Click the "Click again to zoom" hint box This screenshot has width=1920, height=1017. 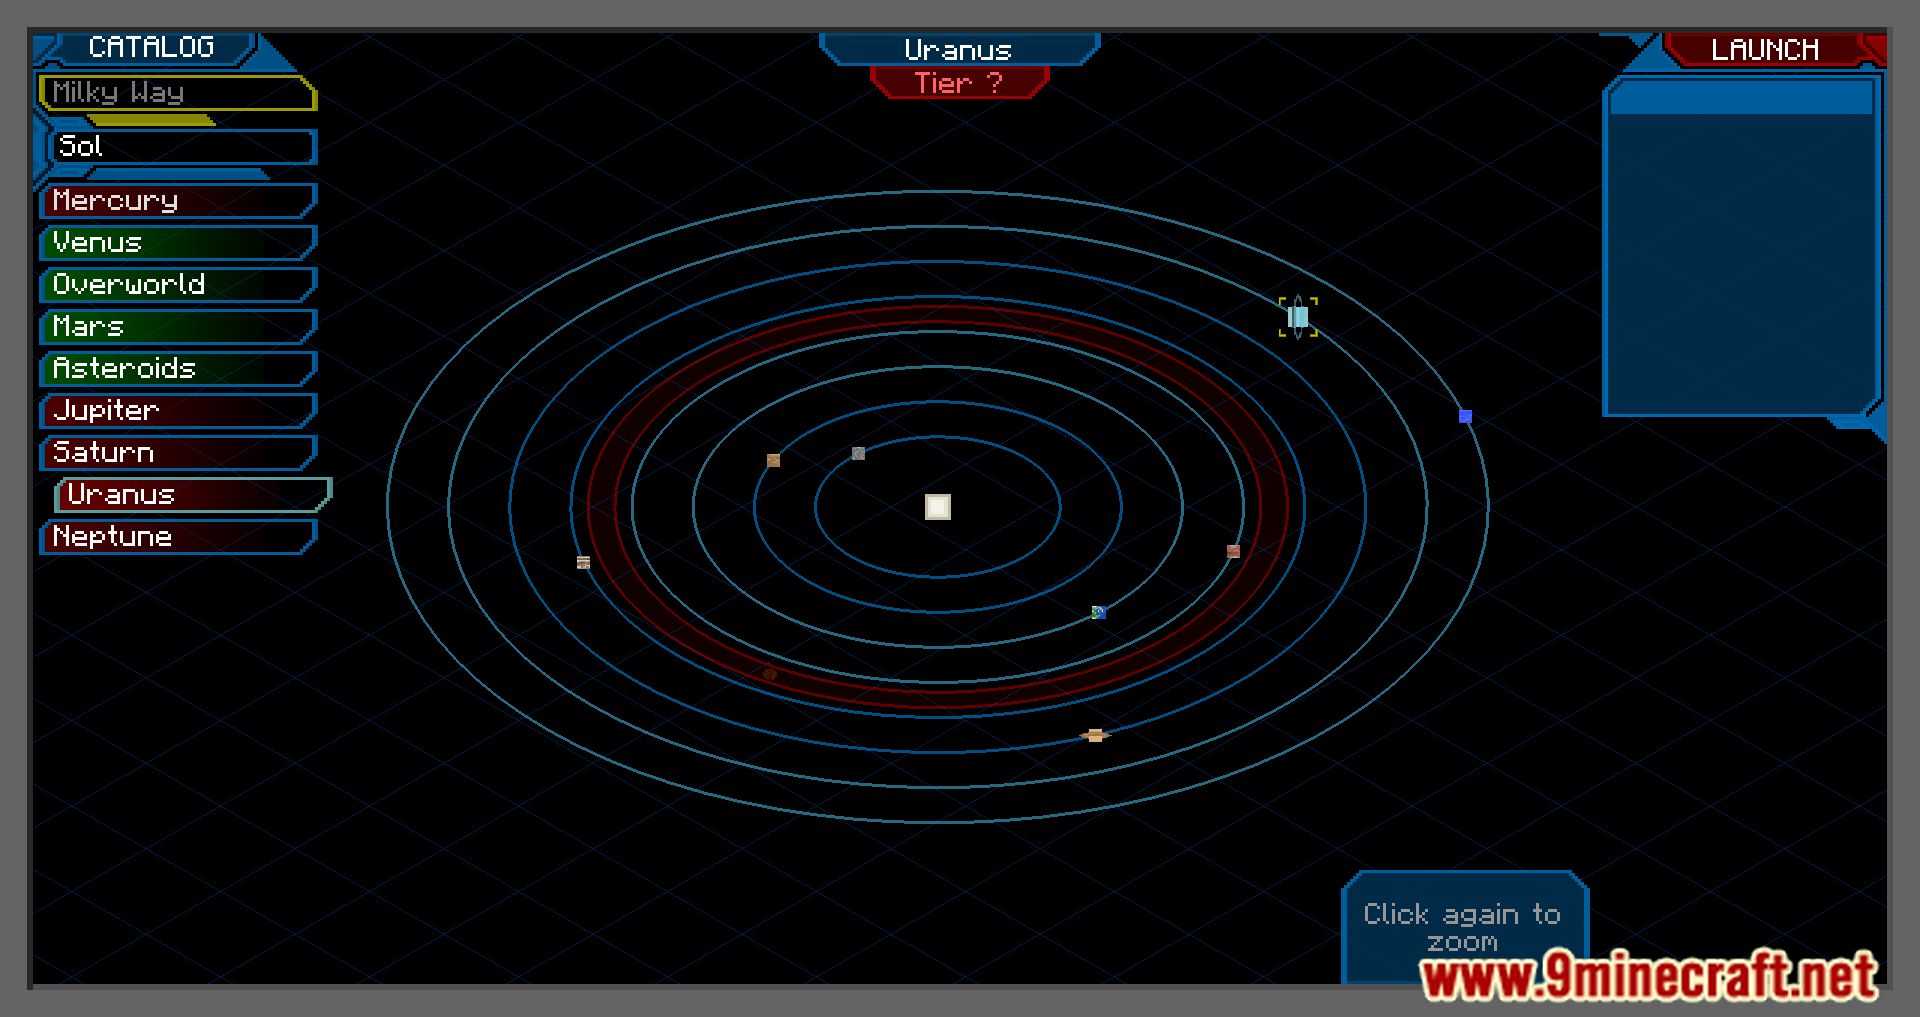(x=1464, y=927)
